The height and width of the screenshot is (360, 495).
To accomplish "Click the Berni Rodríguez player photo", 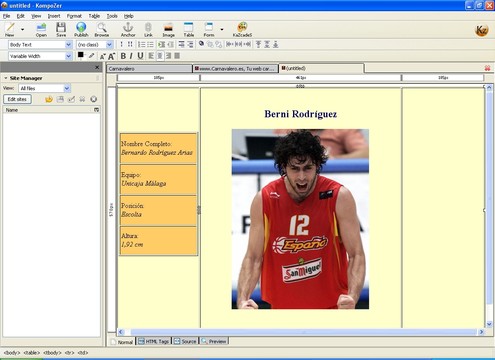I will [300, 219].
